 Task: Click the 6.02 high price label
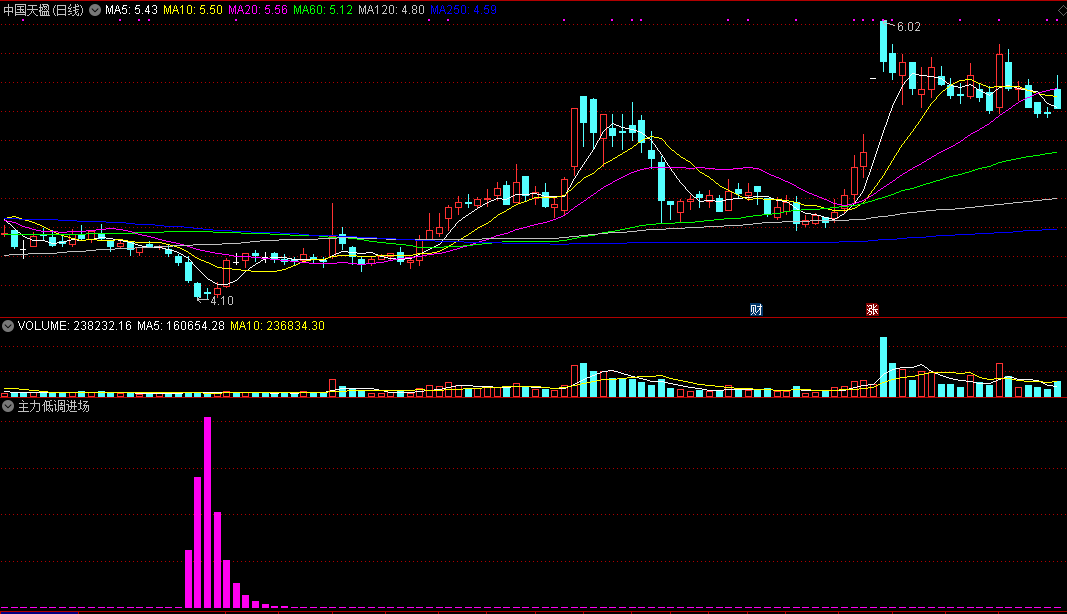[x=908, y=27]
